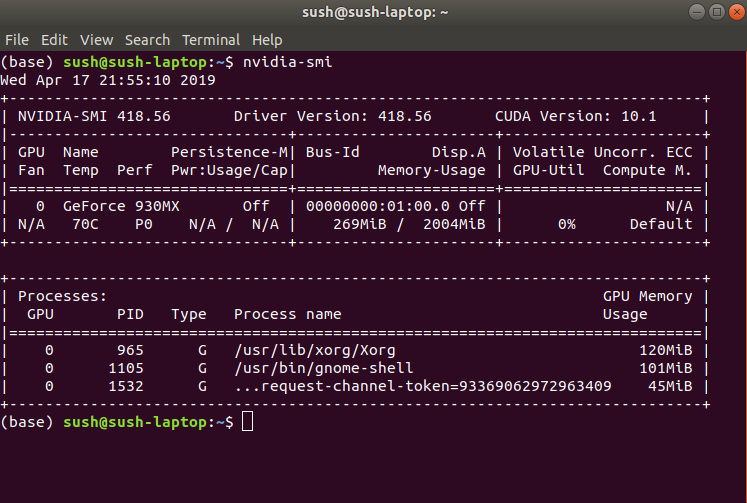Screen dimensions: 747x503
Task: Minimize the terminal window
Action: 697,12
